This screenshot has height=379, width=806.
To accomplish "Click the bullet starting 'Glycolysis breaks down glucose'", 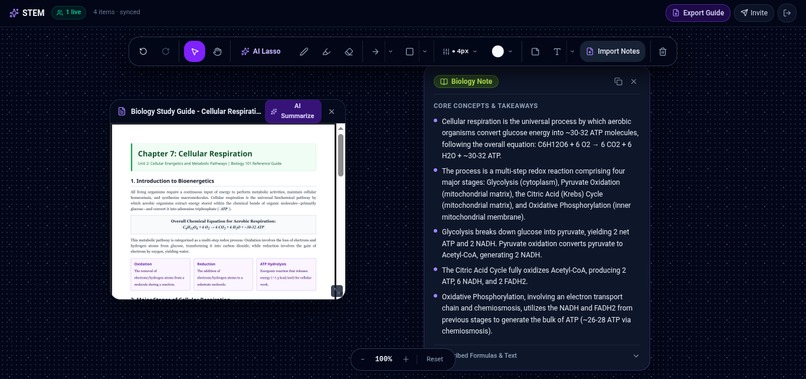I will pos(537,243).
